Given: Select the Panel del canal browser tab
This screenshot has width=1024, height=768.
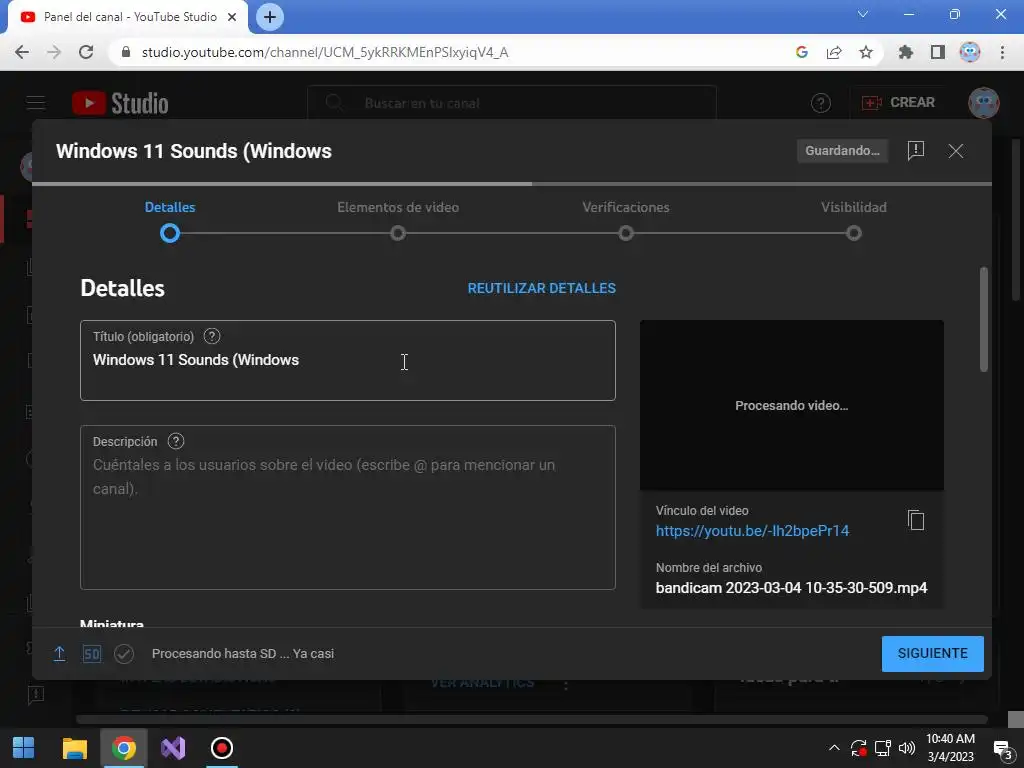Looking at the screenshot, I should pos(128,17).
